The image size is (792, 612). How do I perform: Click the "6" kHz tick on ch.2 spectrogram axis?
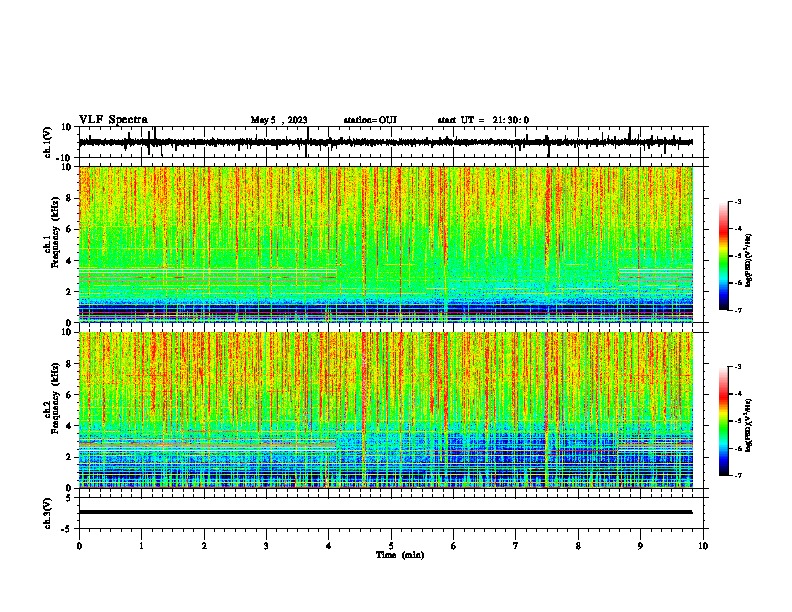coord(70,395)
